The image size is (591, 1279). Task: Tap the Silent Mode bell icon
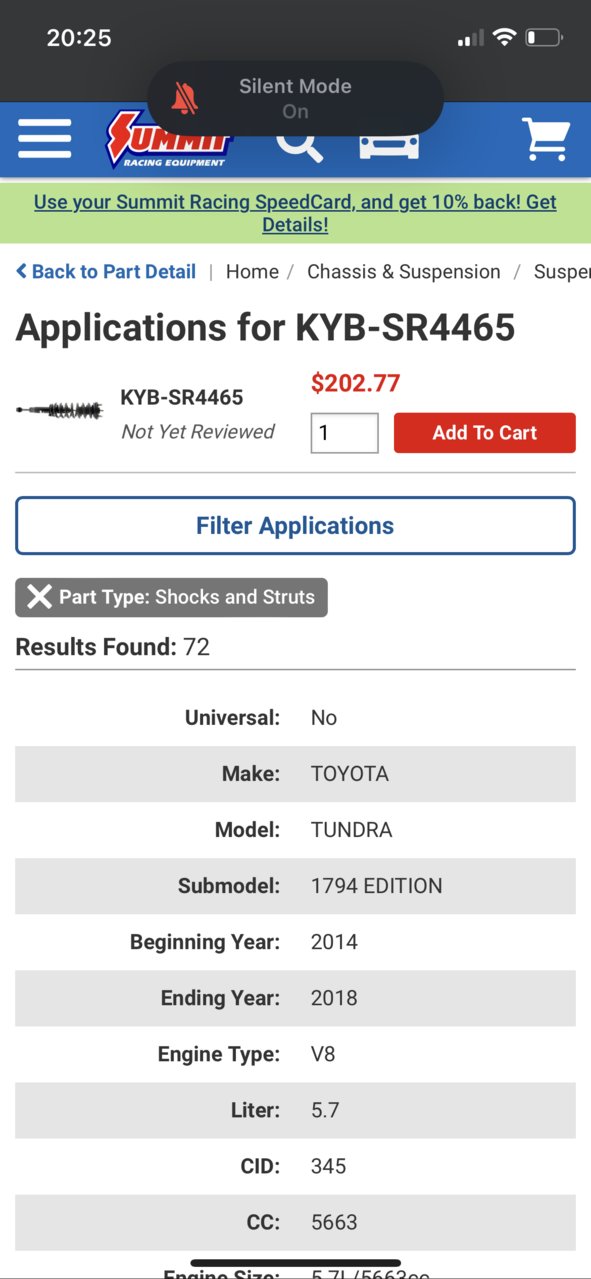click(184, 99)
